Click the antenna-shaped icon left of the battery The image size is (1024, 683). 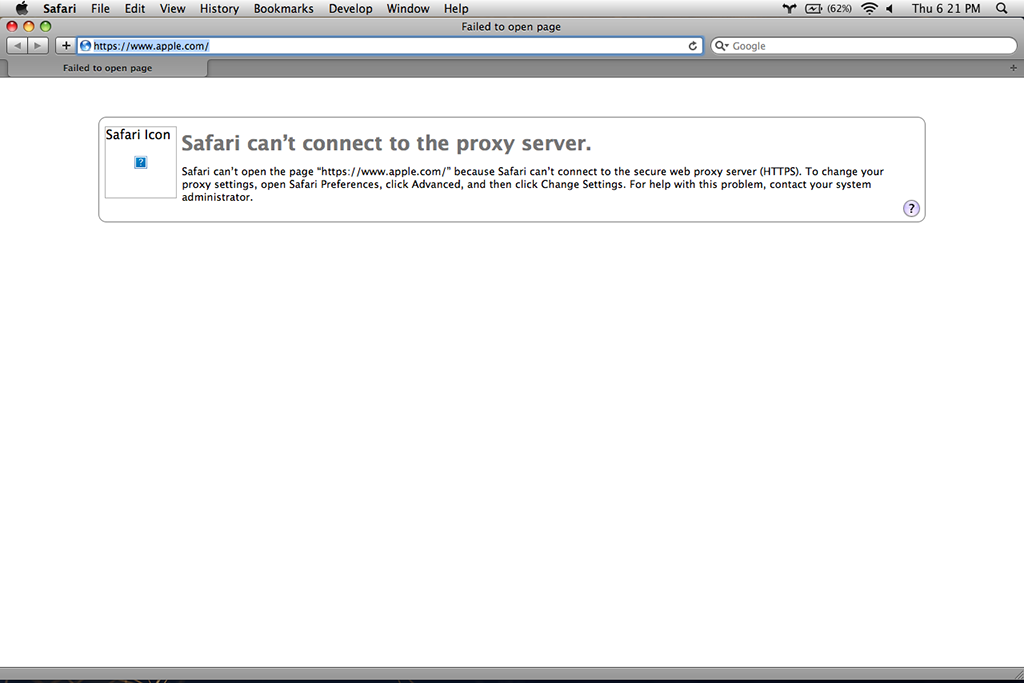[x=789, y=8]
